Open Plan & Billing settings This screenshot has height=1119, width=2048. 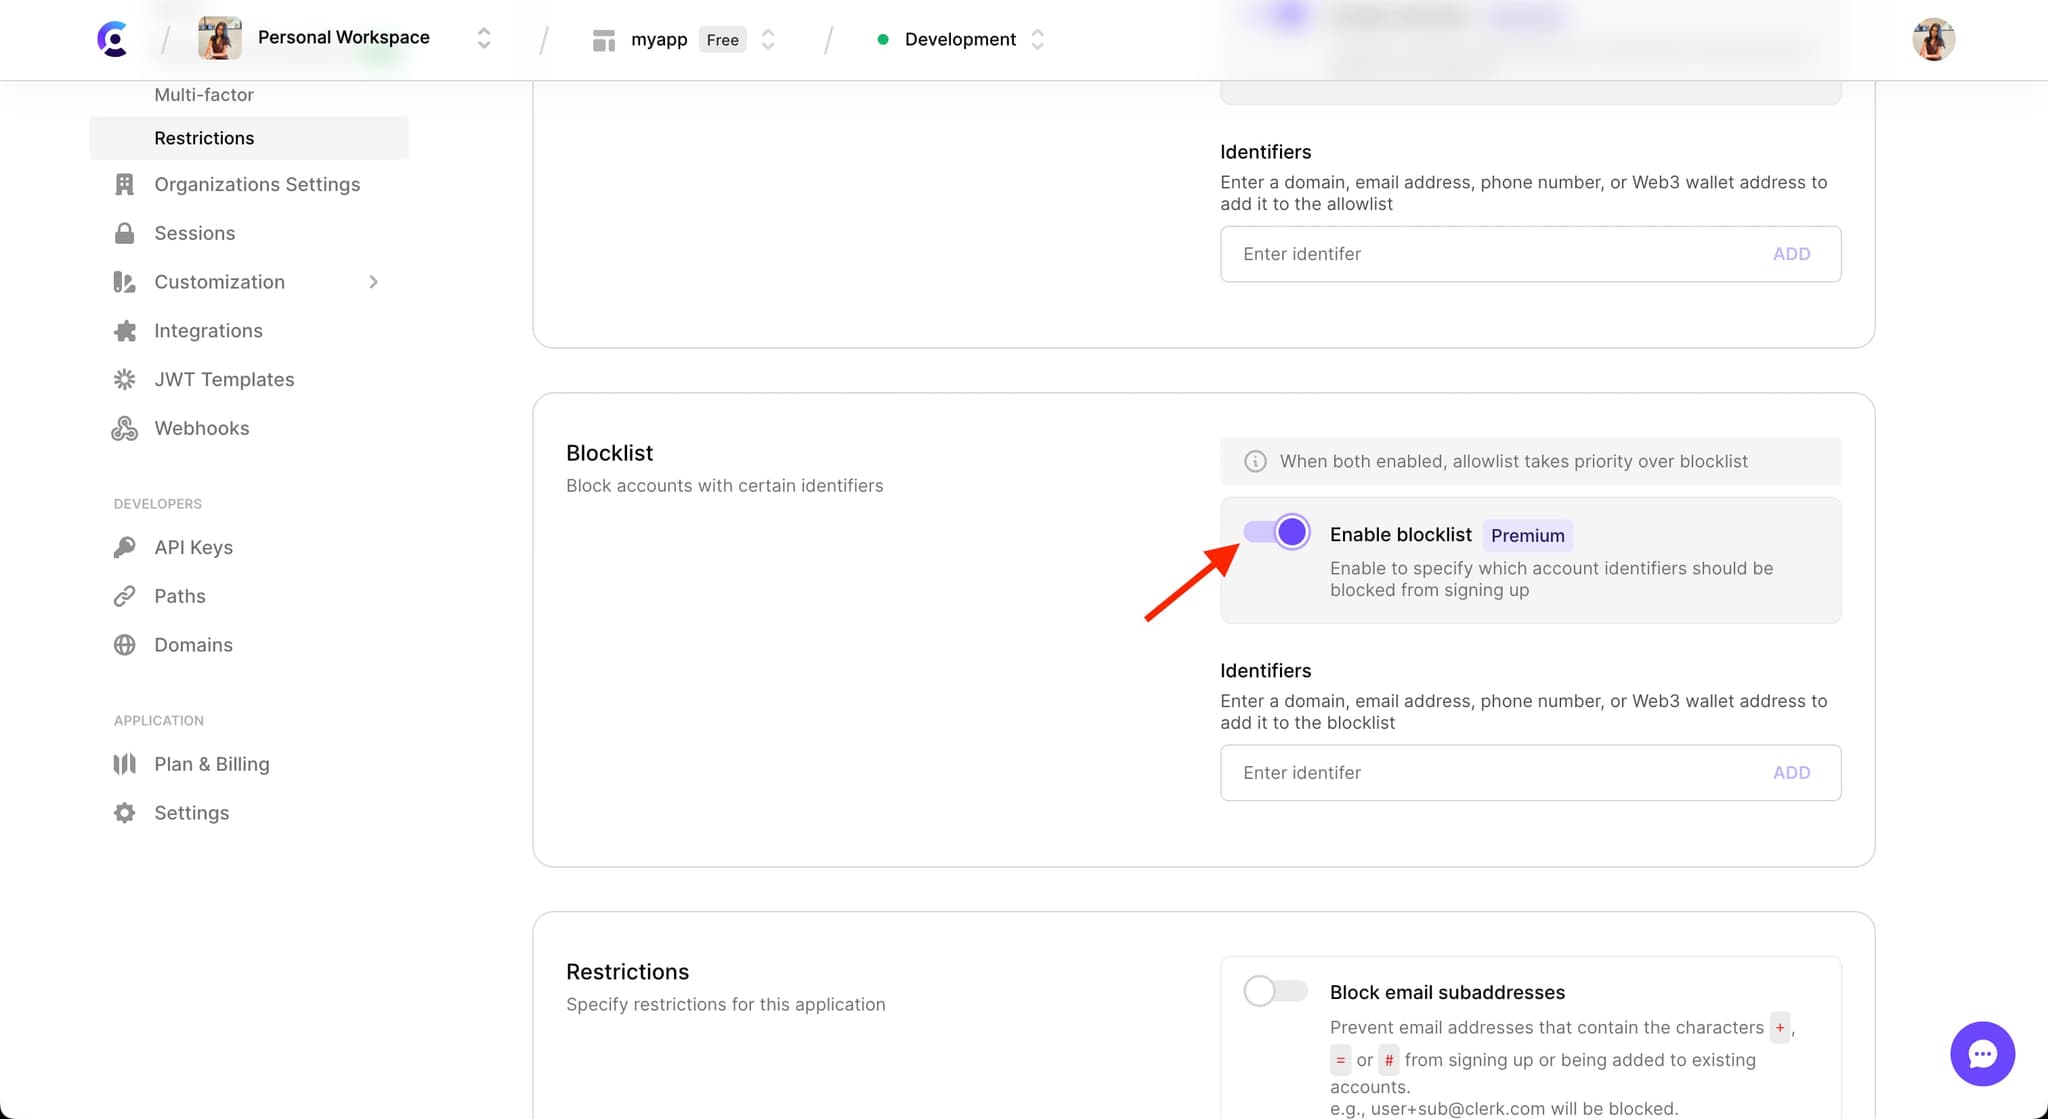pos(211,763)
